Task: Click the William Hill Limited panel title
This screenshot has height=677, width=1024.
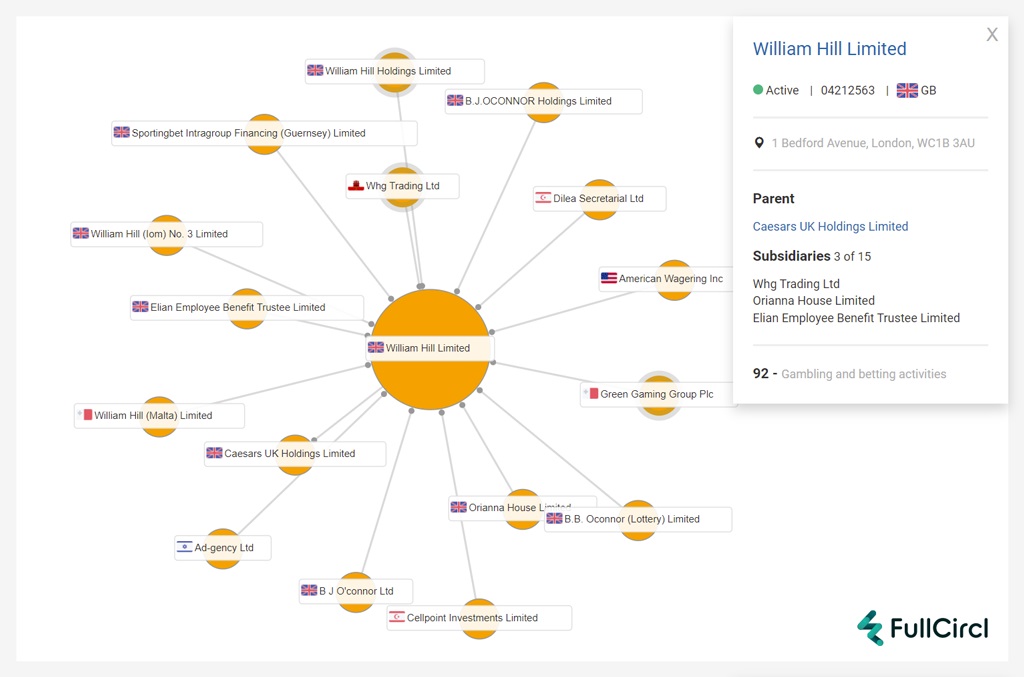Action: click(829, 49)
